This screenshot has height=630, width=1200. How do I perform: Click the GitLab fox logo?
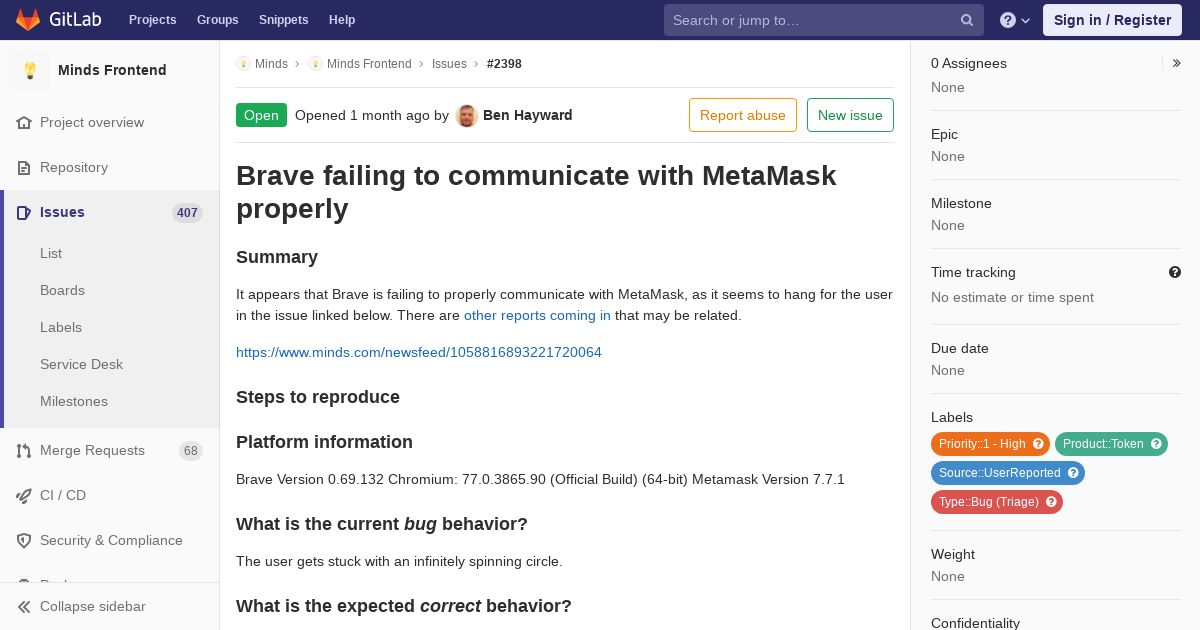[28, 20]
